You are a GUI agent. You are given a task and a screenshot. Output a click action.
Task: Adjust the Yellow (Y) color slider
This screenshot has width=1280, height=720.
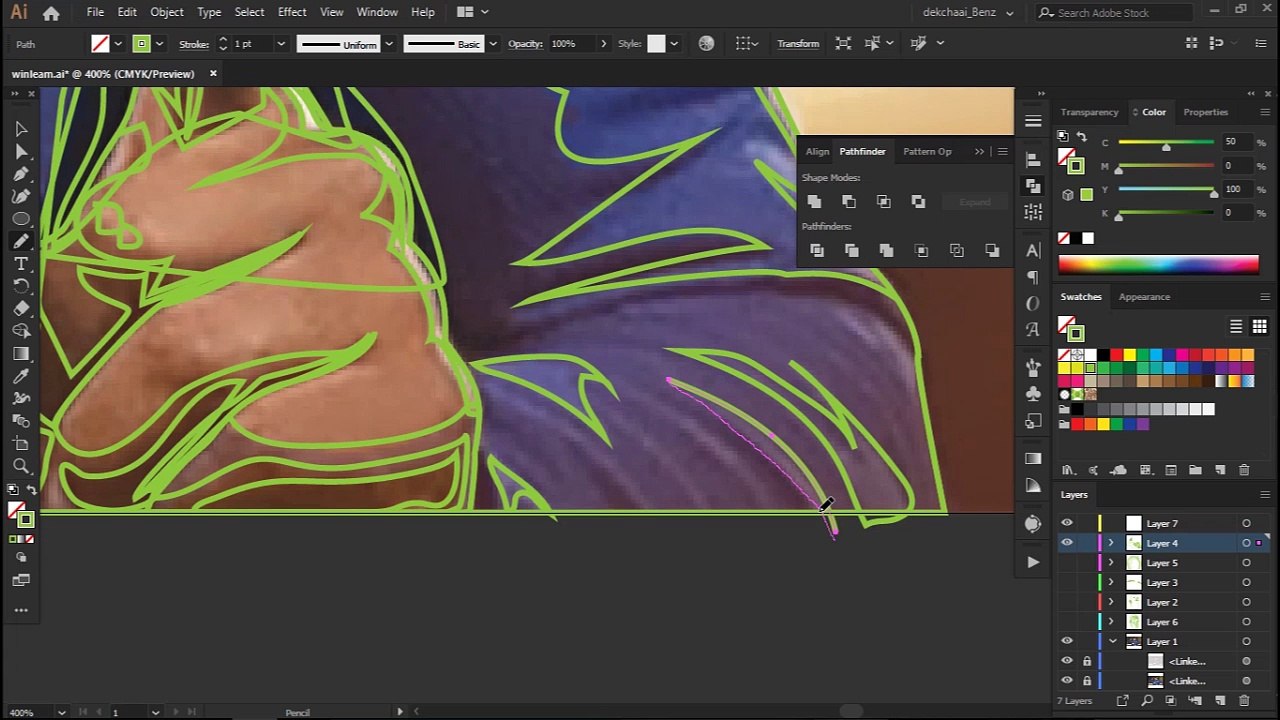[1166, 190]
